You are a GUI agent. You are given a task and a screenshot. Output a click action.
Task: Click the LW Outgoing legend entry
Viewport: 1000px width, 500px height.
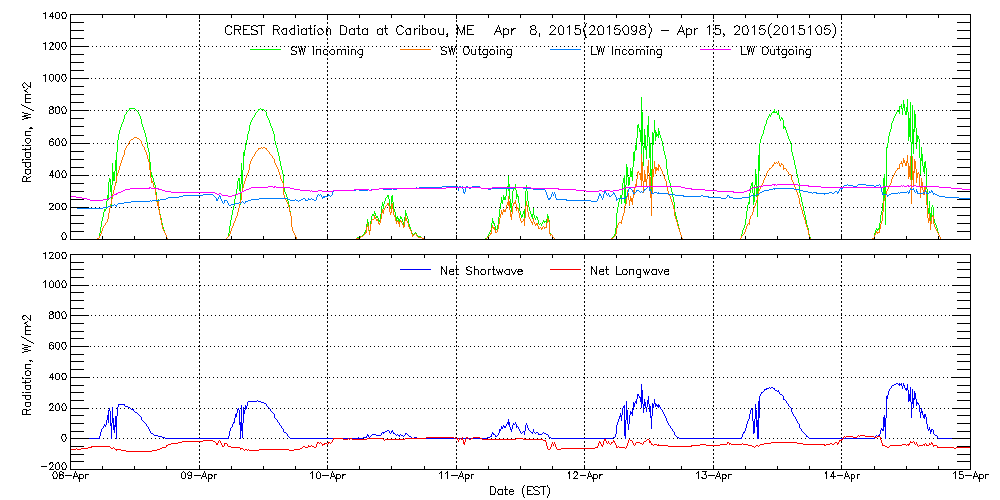pos(775,51)
